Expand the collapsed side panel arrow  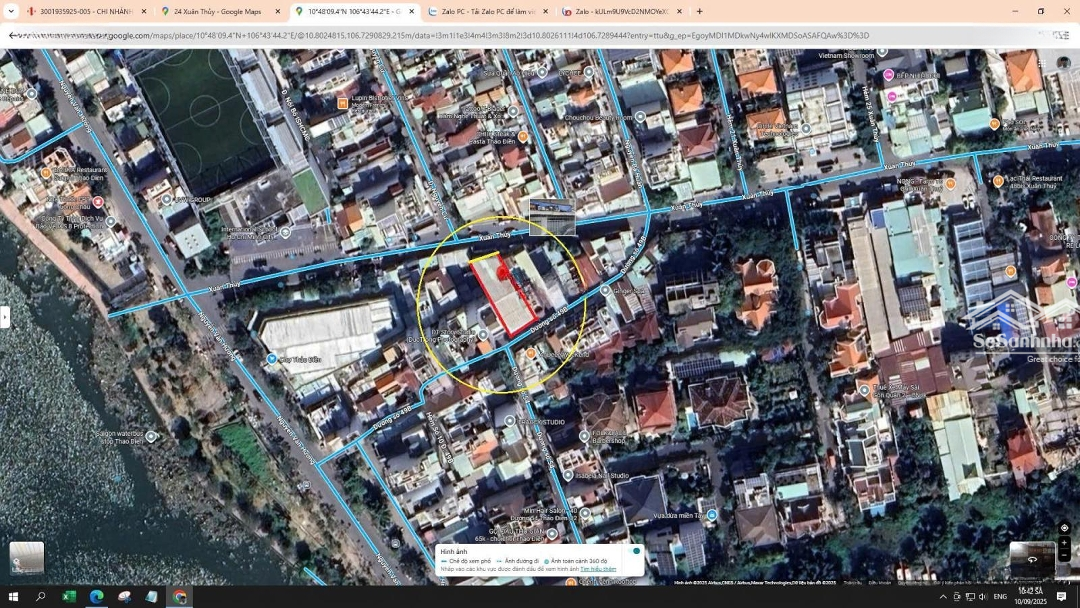pyautogui.click(x=5, y=317)
